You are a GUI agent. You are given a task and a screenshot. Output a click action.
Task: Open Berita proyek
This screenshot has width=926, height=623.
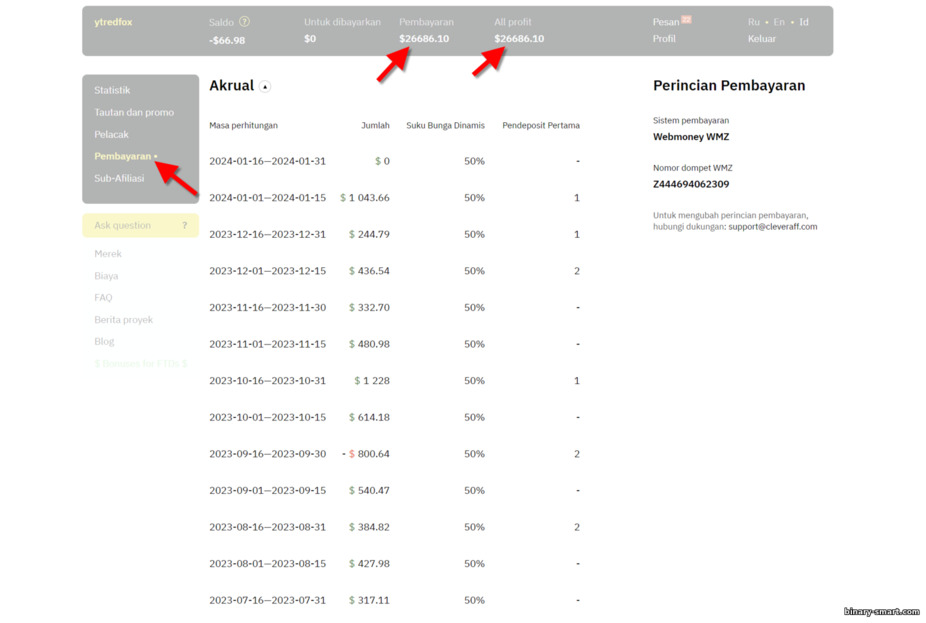pyautogui.click(x=123, y=319)
